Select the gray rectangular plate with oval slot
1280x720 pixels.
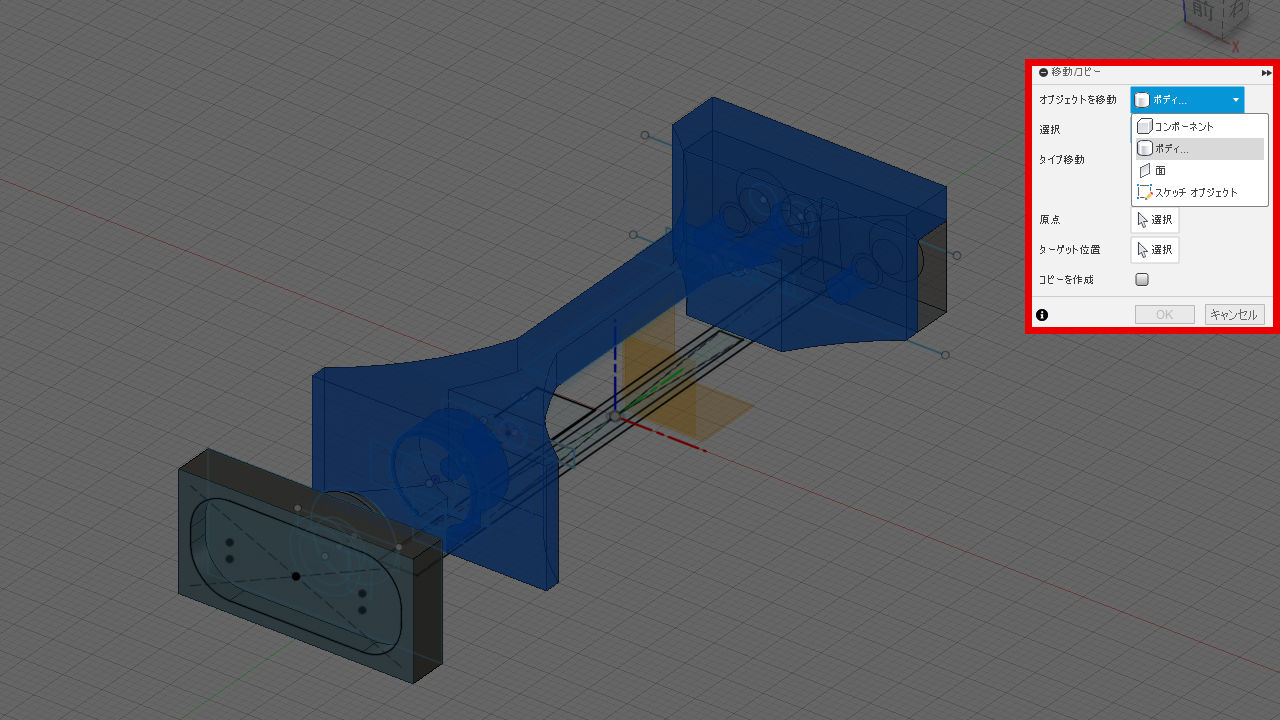click(250, 610)
